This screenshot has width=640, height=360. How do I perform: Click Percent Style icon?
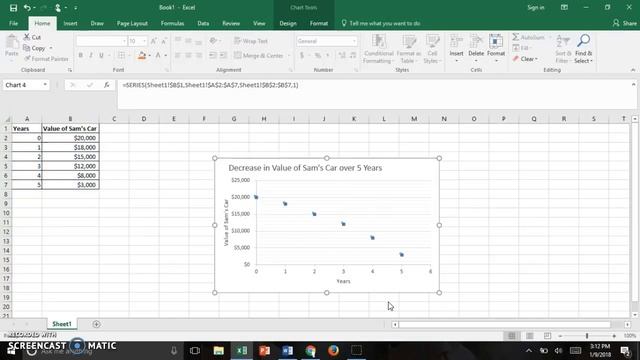(318, 56)
